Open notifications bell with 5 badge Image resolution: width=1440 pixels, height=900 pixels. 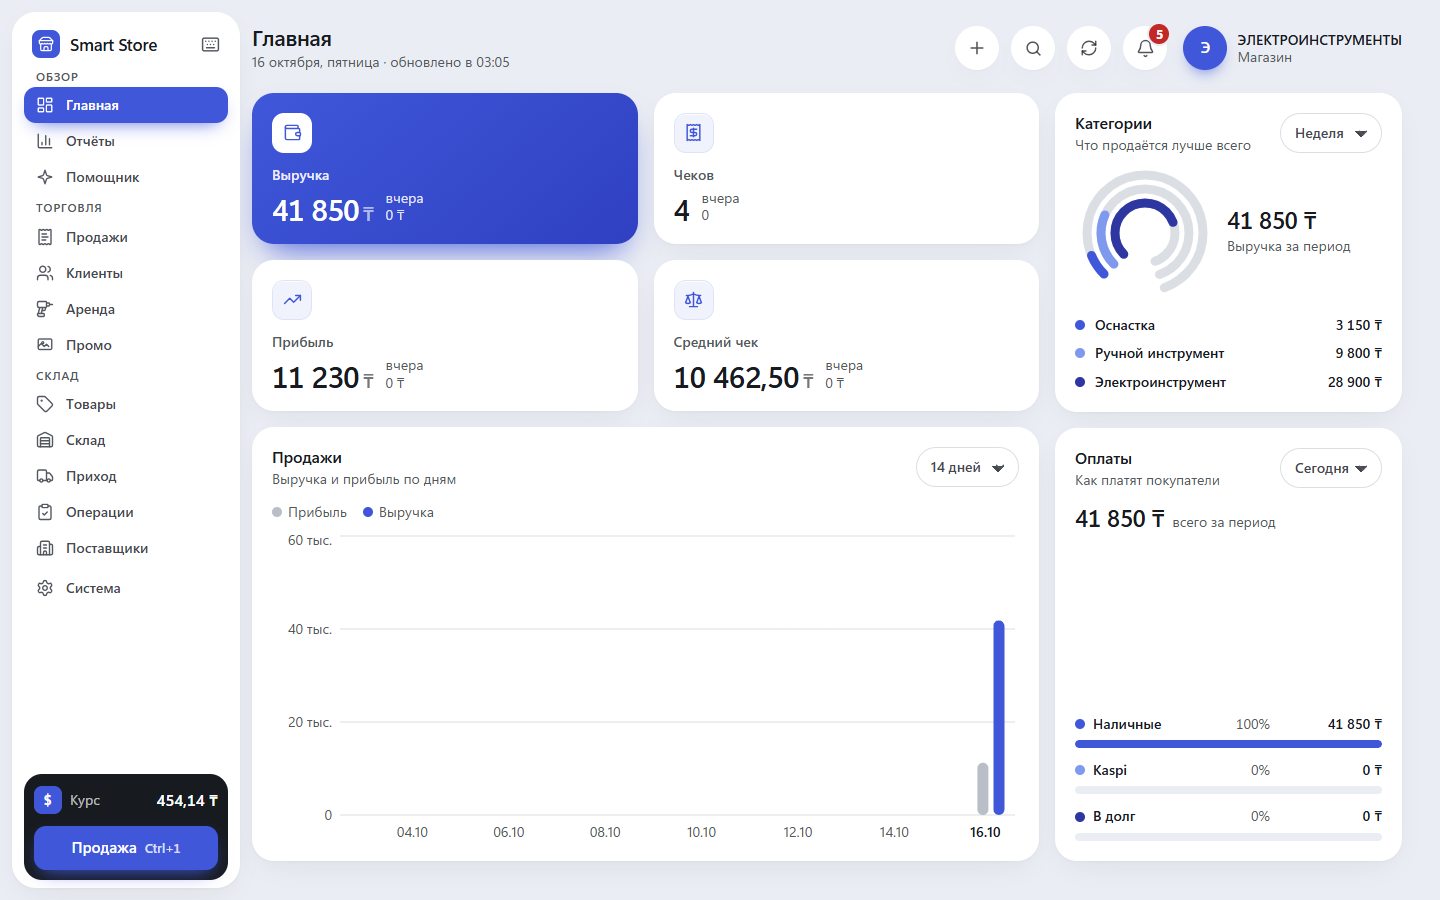[1145, 48]
